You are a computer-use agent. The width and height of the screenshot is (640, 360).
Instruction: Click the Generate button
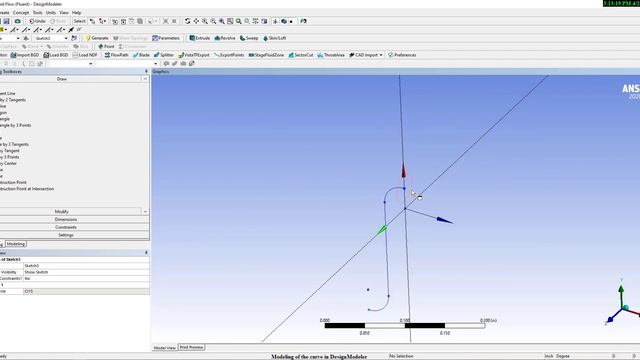(97, 38)
